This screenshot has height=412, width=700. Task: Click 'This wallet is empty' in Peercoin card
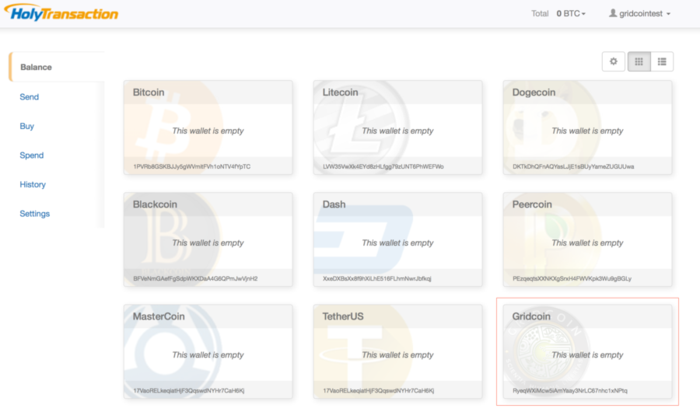tap(588, 243)
